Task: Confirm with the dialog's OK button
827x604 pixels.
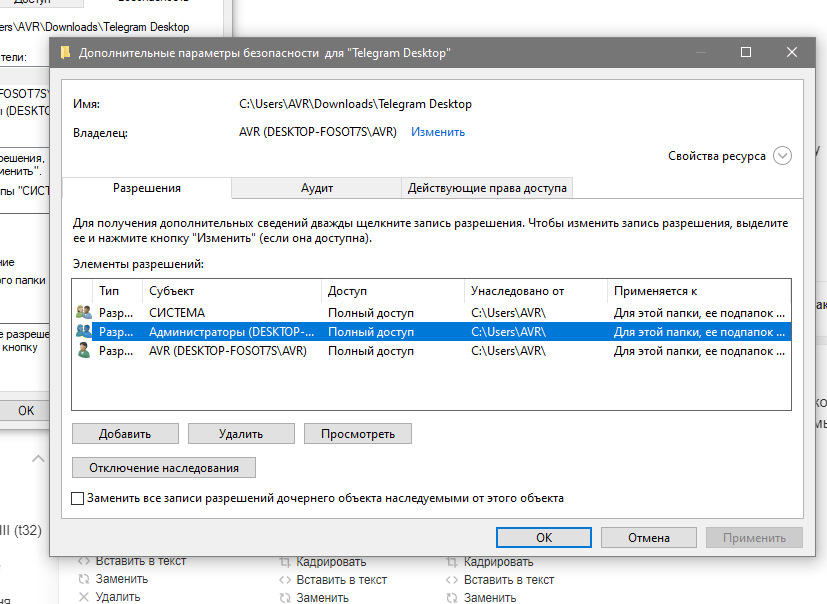Action: 544,538
